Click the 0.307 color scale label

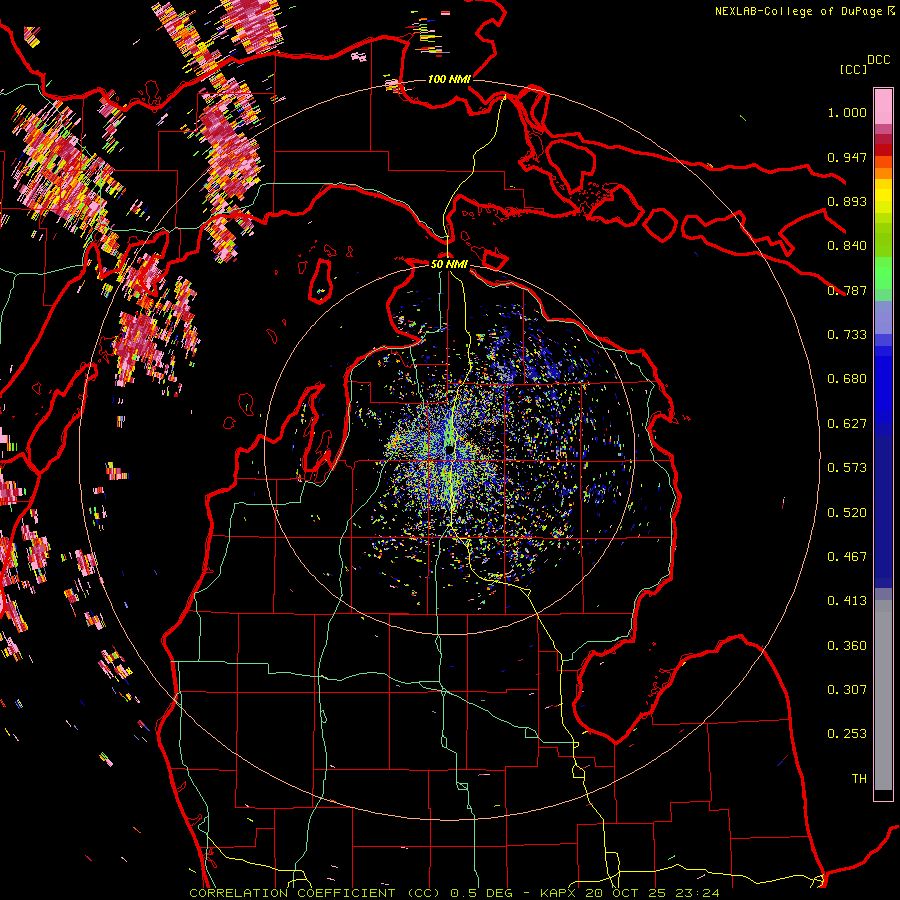click(x=847, y=690)
